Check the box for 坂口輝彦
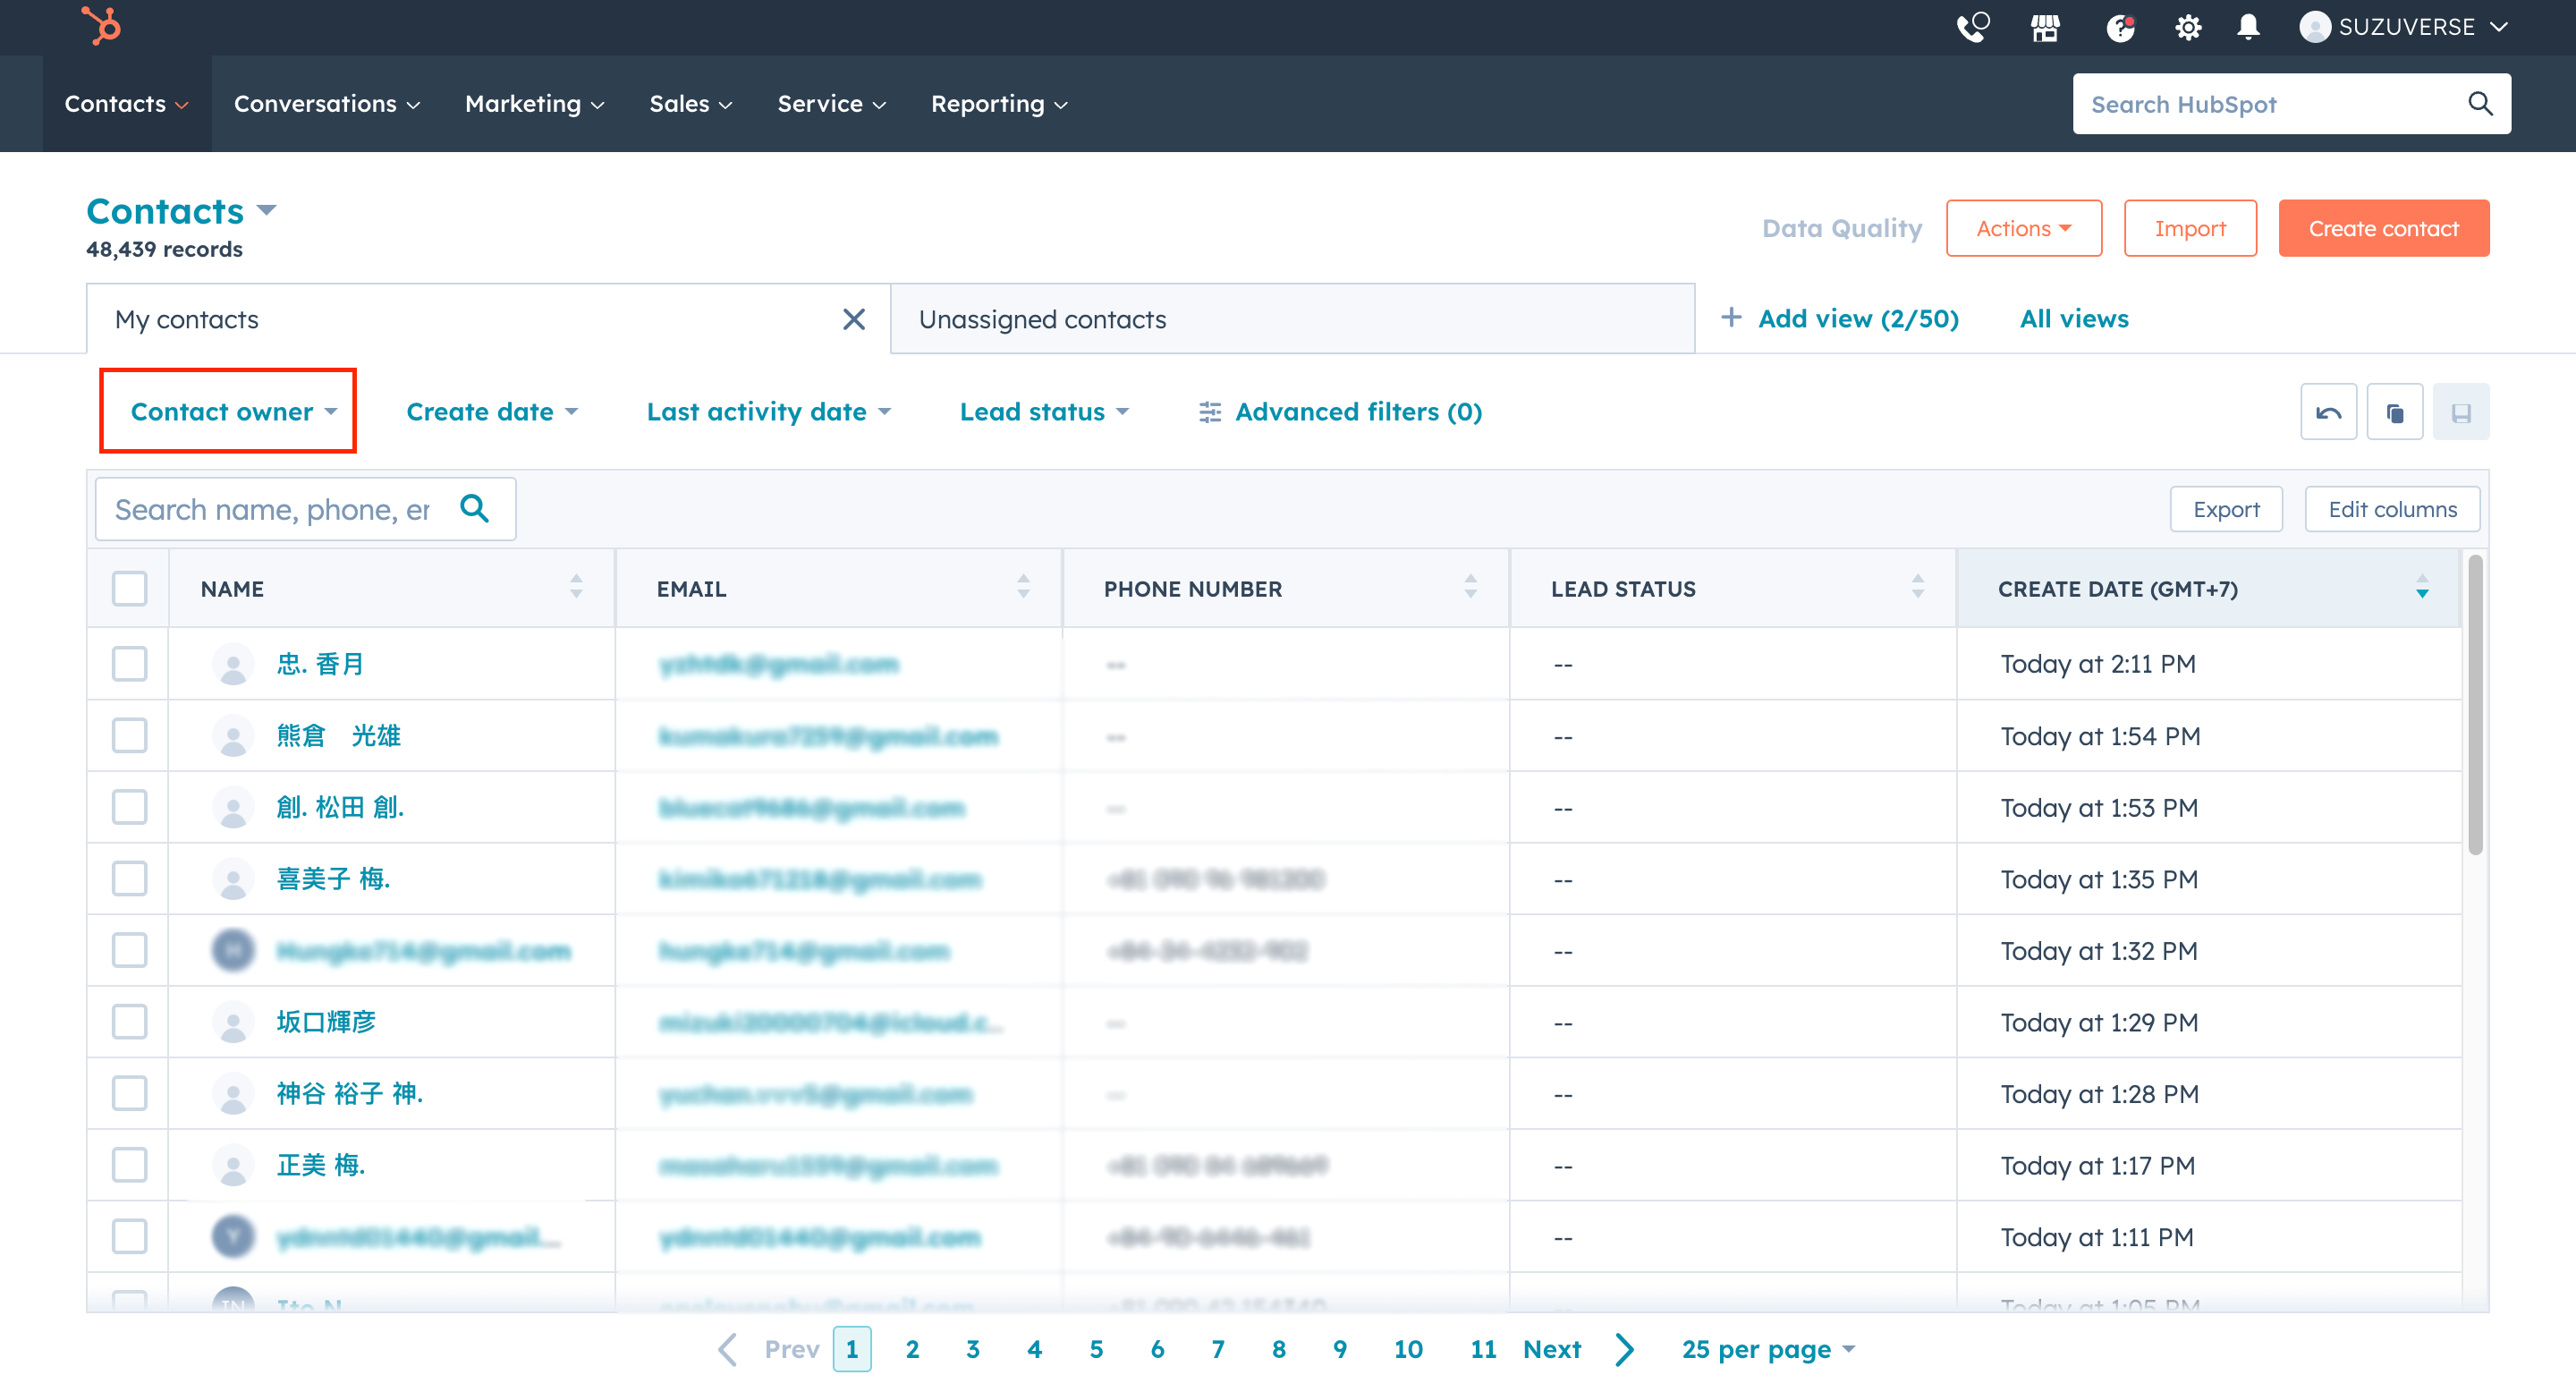2576x1392 pixels. [129, 1022]
